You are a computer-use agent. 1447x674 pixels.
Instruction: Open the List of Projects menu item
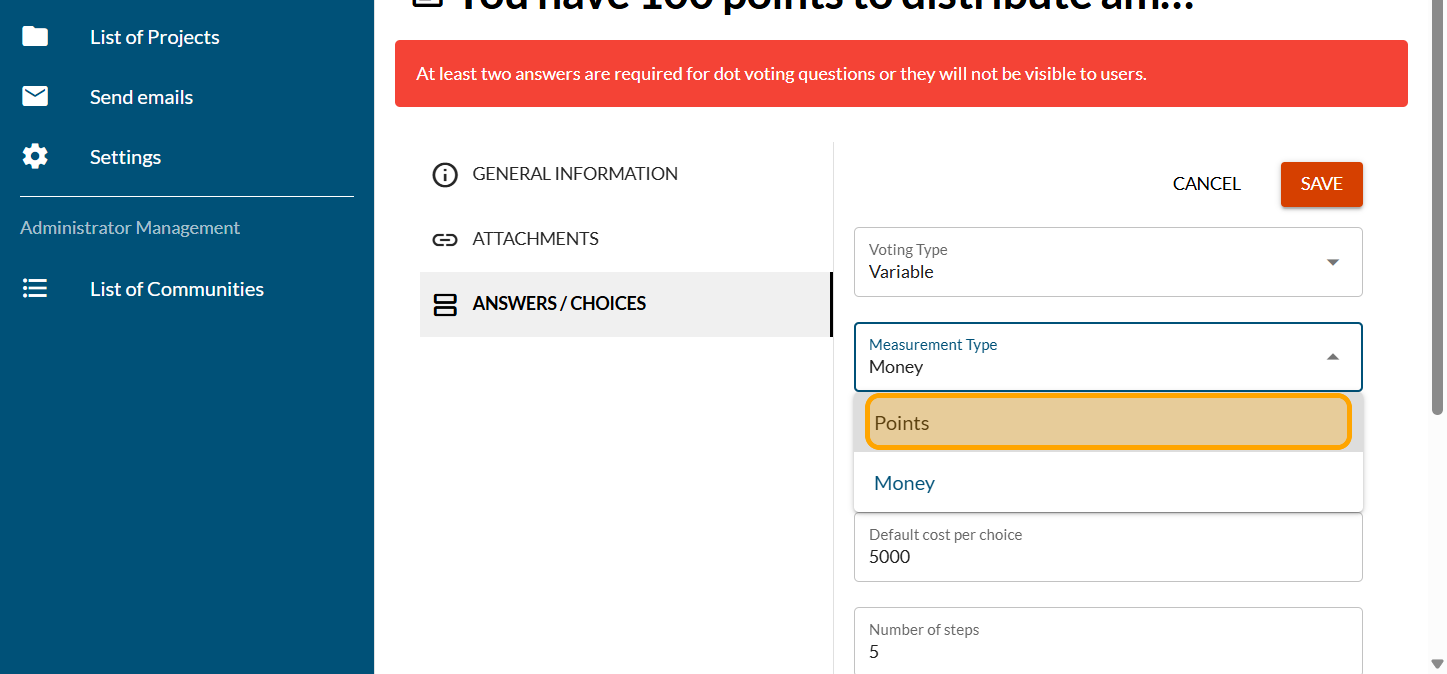155,37
